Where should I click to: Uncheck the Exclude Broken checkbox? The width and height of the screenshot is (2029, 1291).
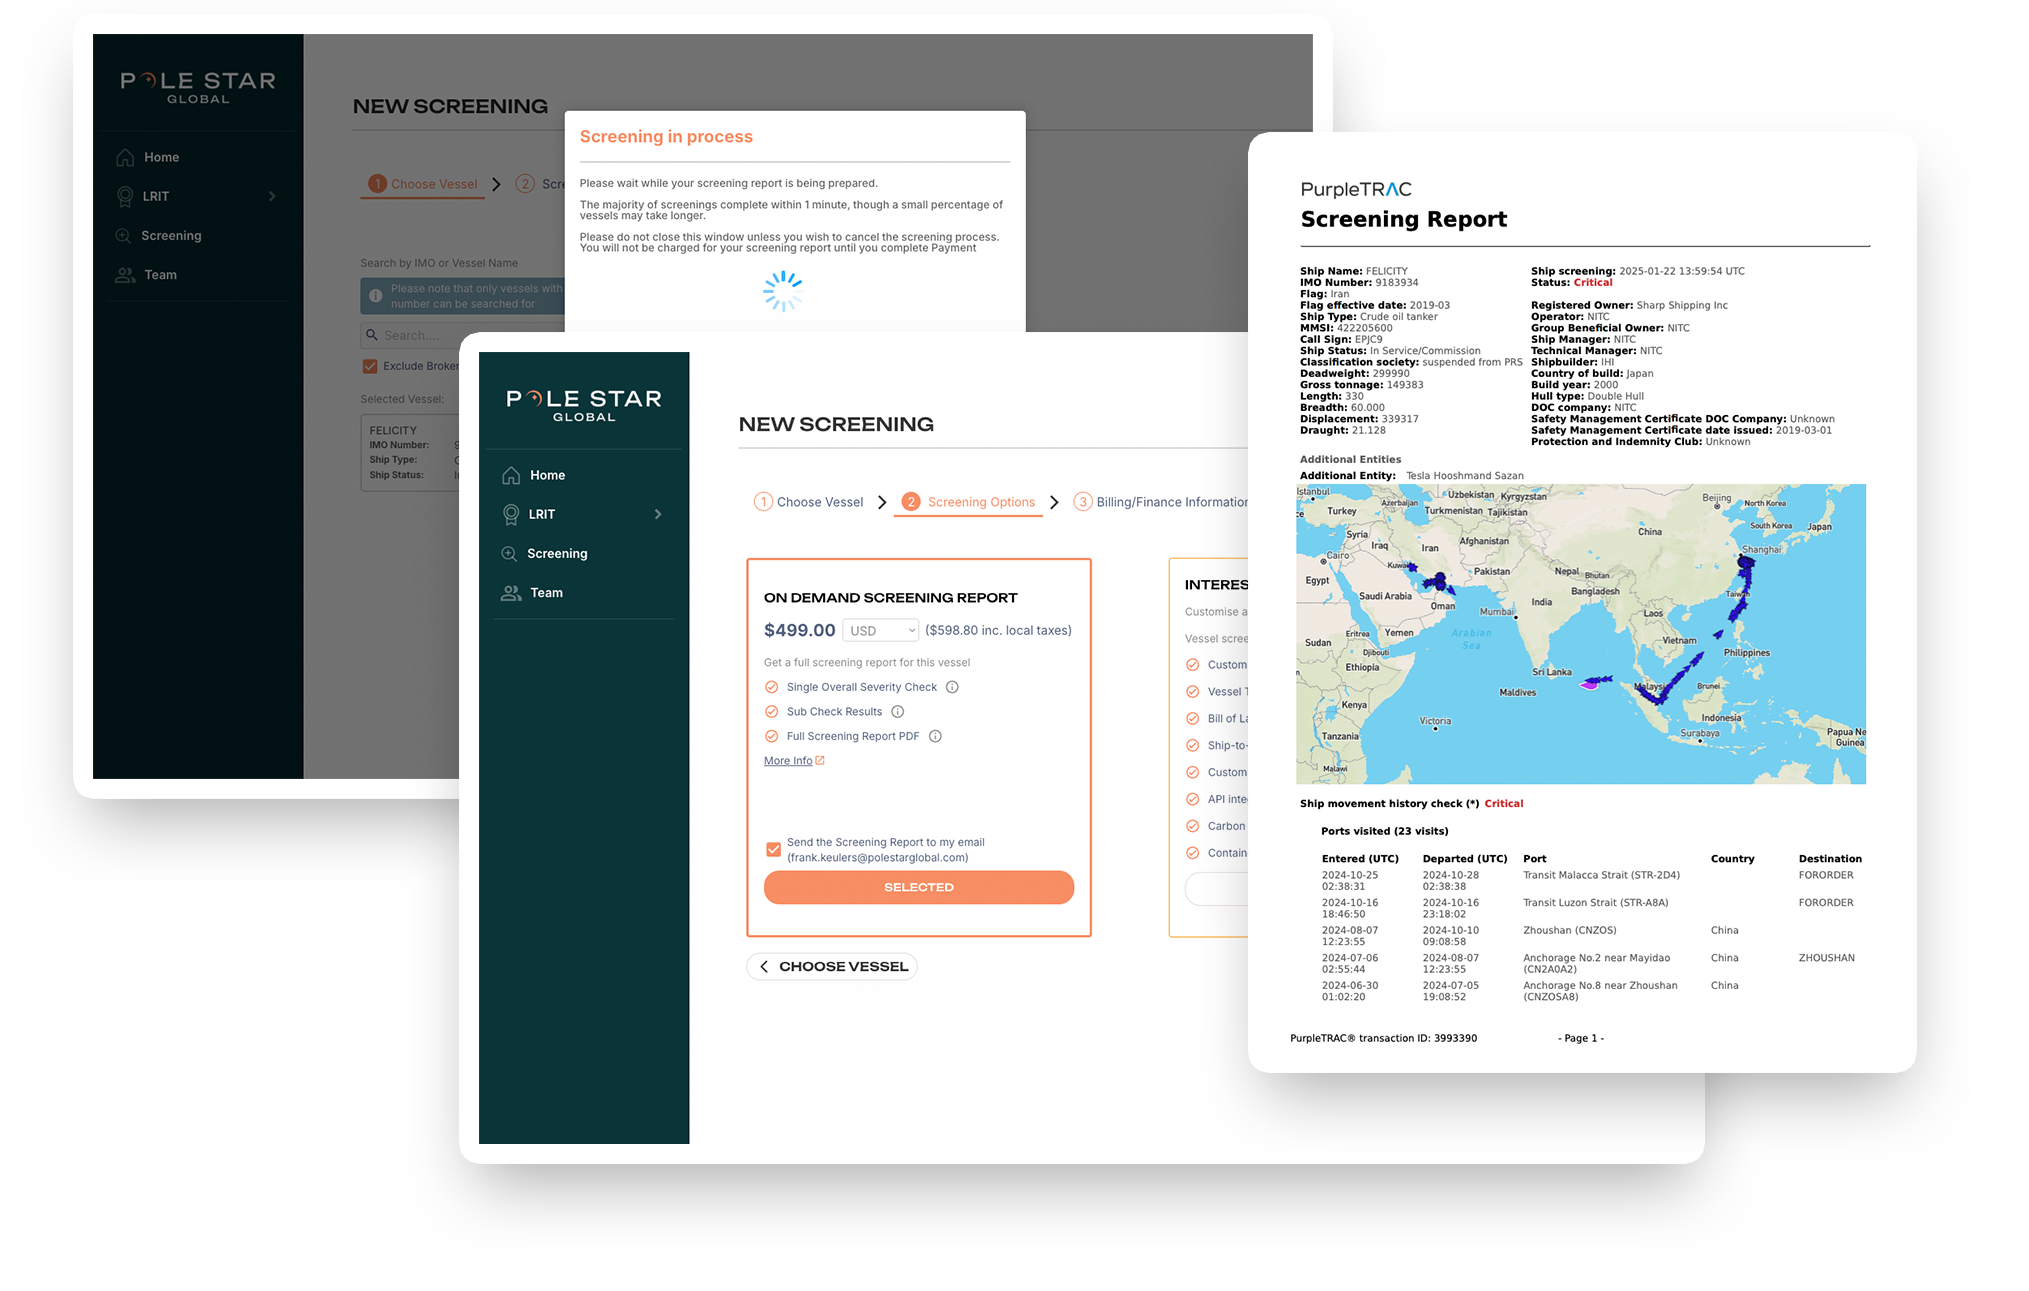point(370,366)
